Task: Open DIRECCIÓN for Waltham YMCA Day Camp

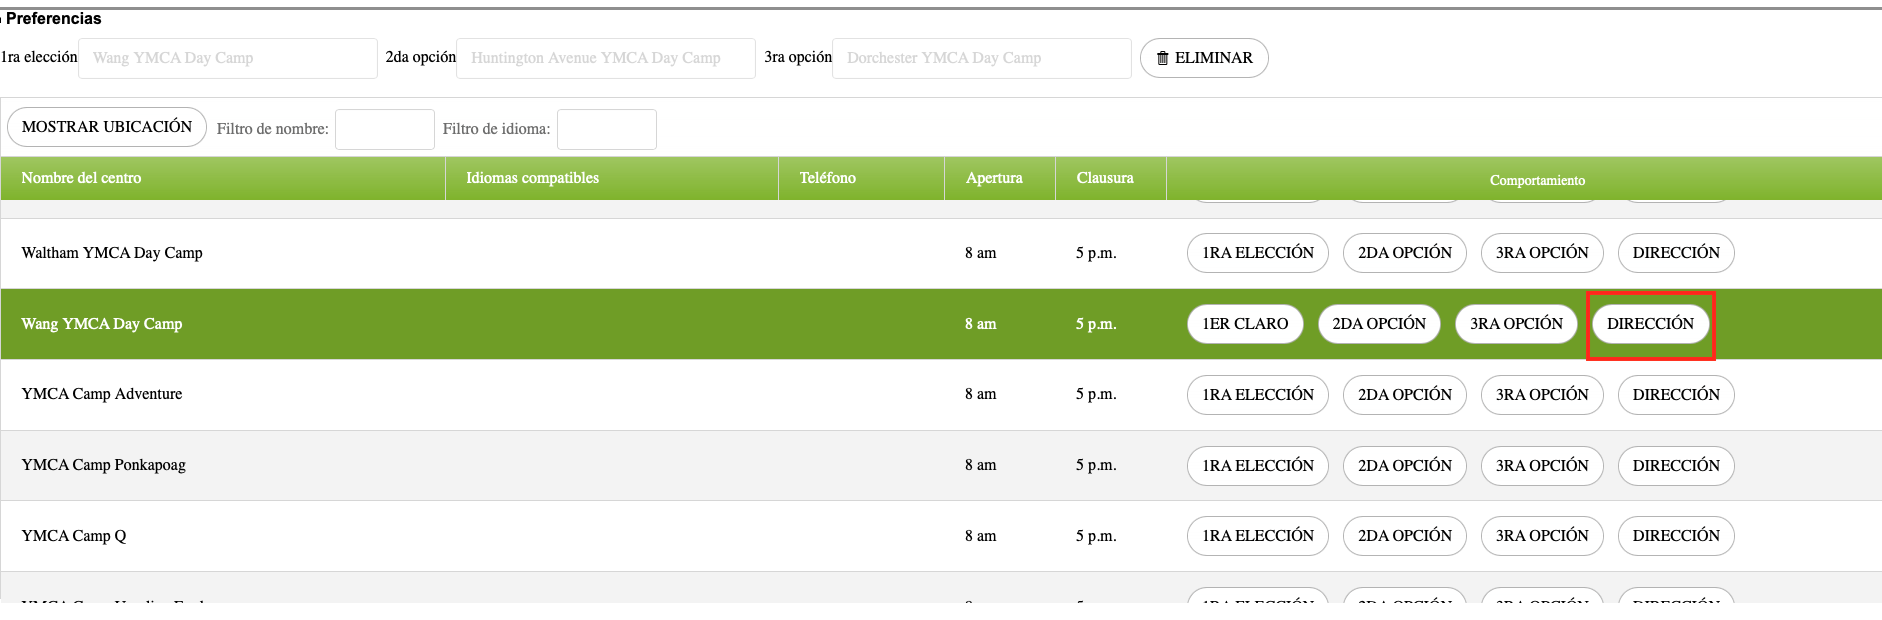Action: [x=1676, y=253]
